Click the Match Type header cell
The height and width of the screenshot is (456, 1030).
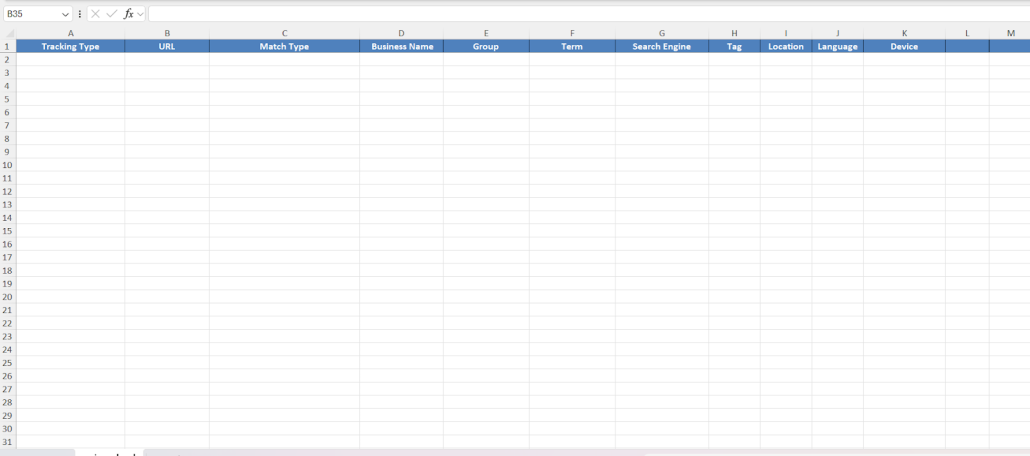(x=284, y=46)
